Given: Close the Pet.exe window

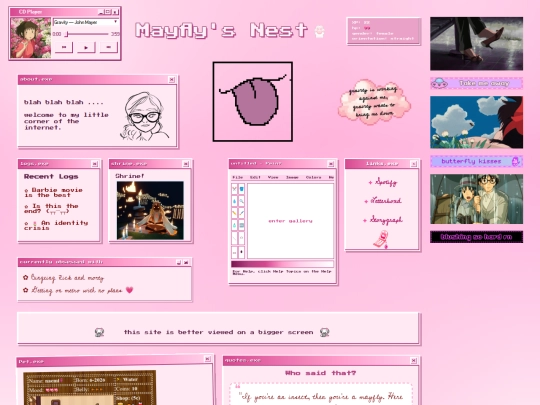Looking at the screenshot, I should coord(207,359).
